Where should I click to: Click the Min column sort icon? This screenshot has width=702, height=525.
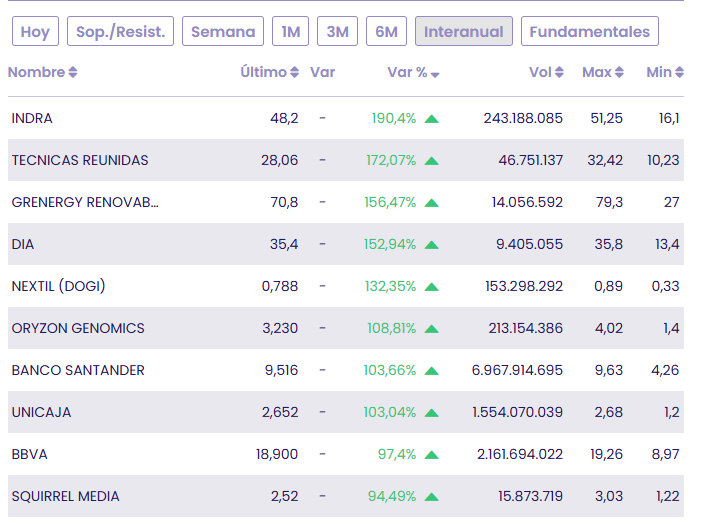coord(680,73)
